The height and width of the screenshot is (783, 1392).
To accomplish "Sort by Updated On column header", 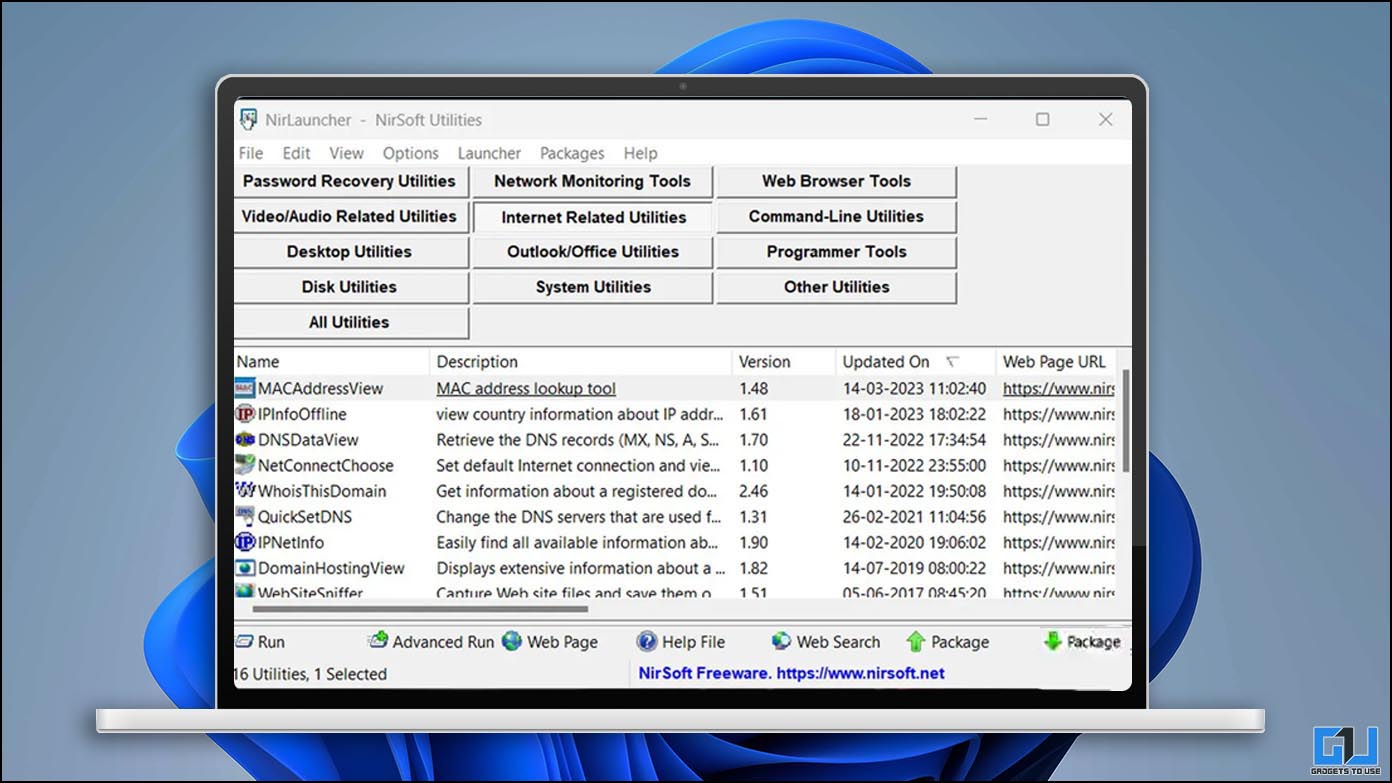I will coord(916,362).
